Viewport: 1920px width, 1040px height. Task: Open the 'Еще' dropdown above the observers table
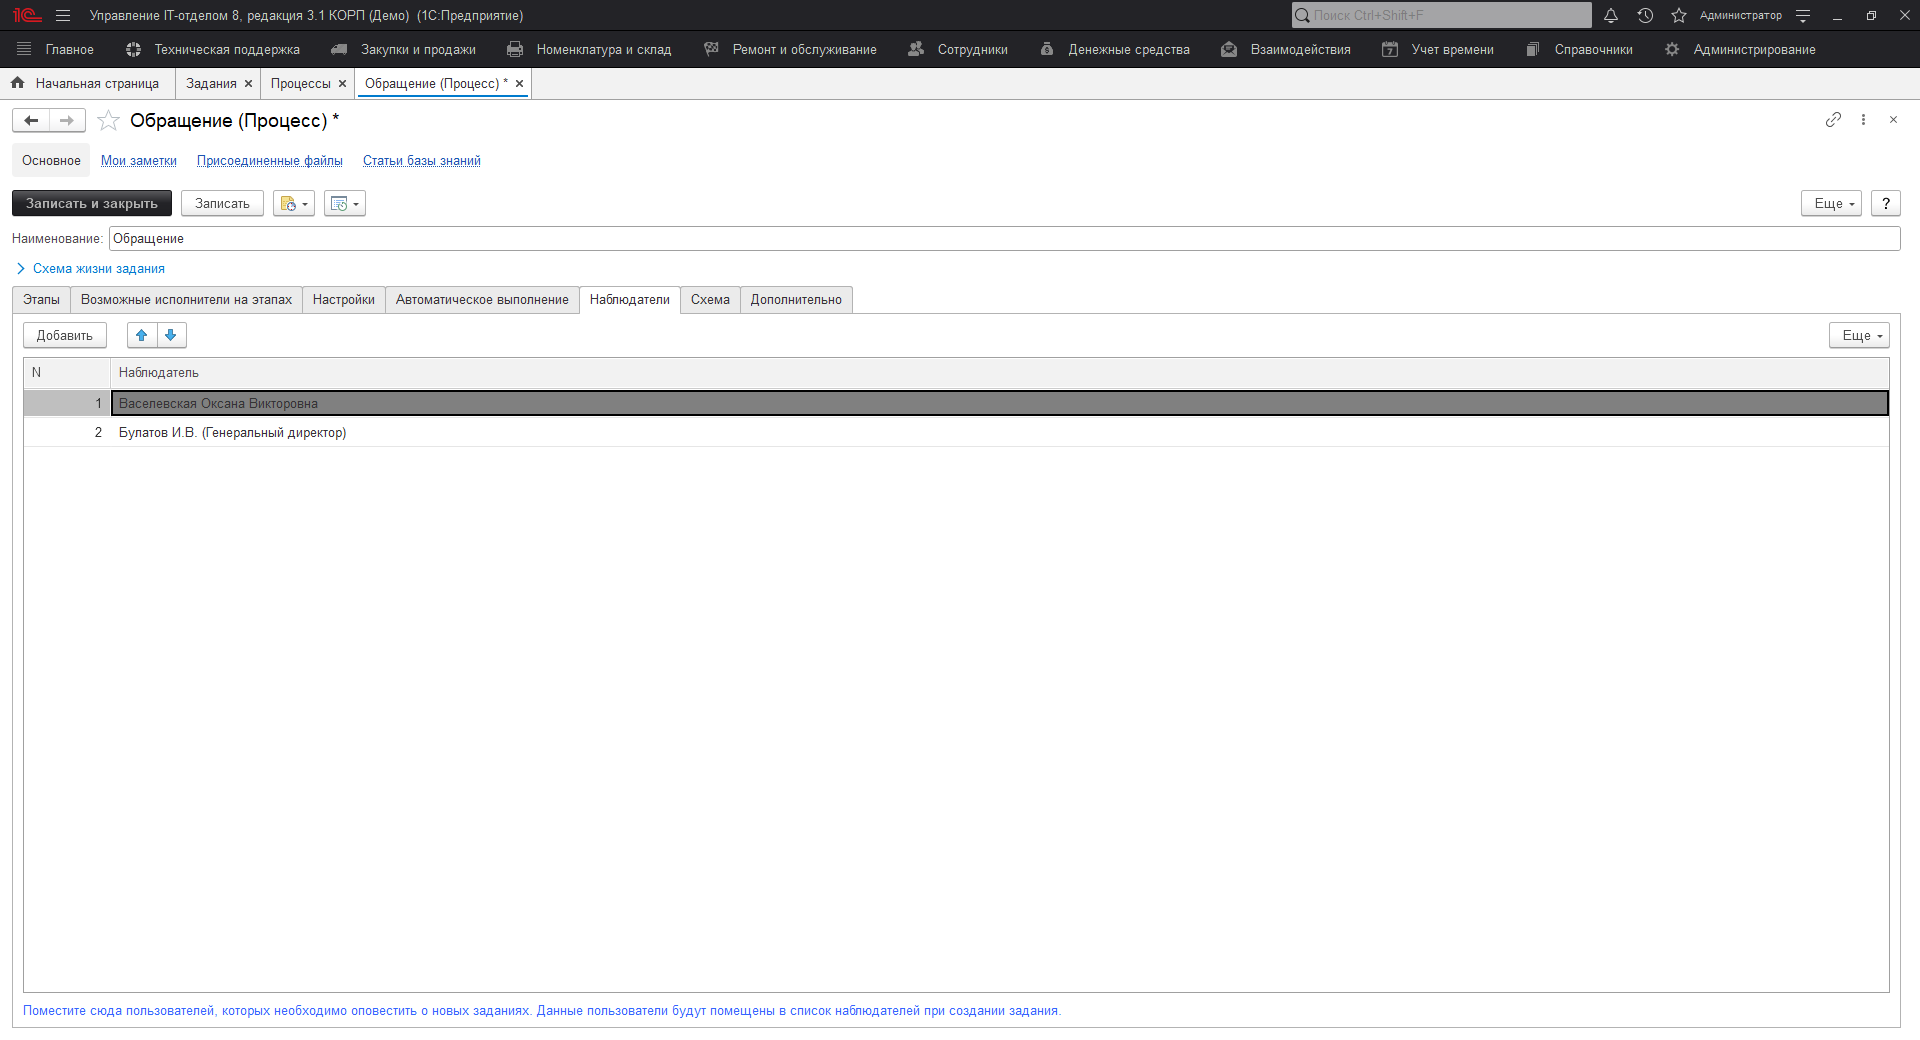[x=1858, y=335]
